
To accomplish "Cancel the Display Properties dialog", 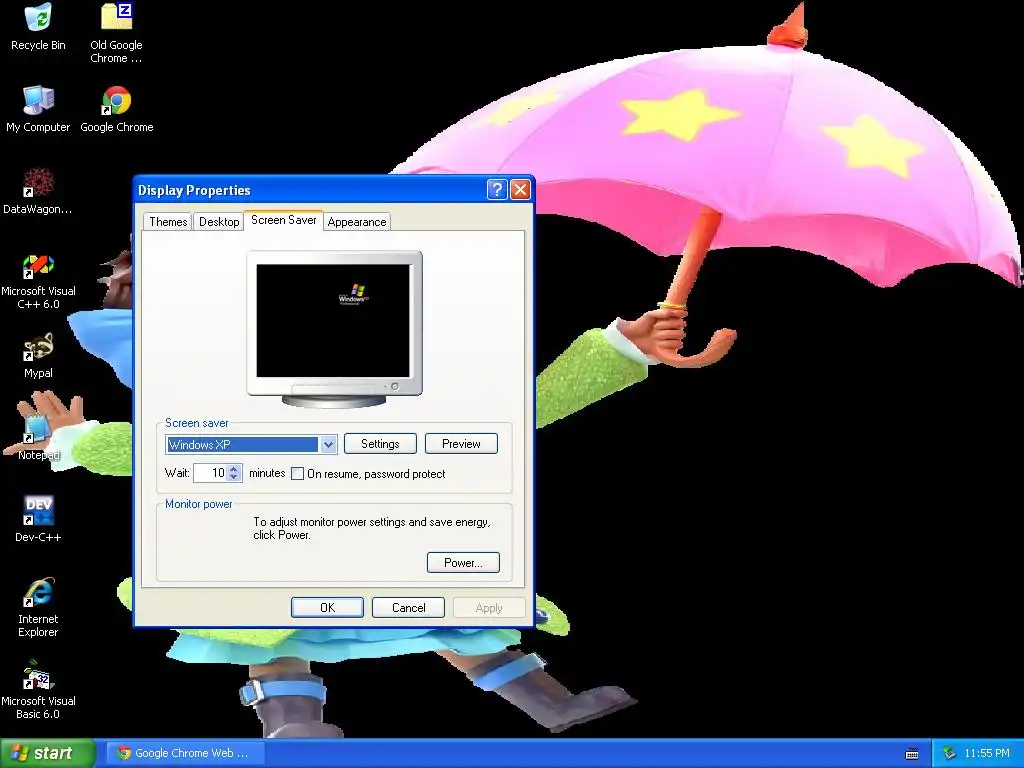I will 408,608.
